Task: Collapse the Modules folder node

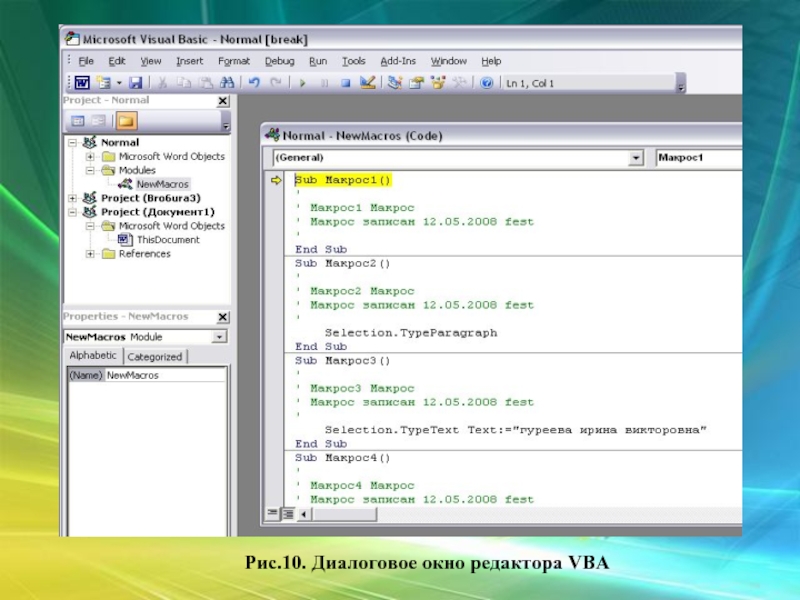Action: 90,170
